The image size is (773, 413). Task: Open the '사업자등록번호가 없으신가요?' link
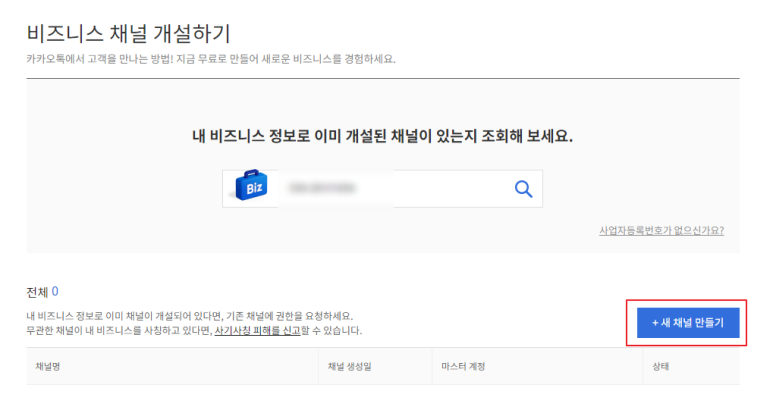click(x=661, y=230)
